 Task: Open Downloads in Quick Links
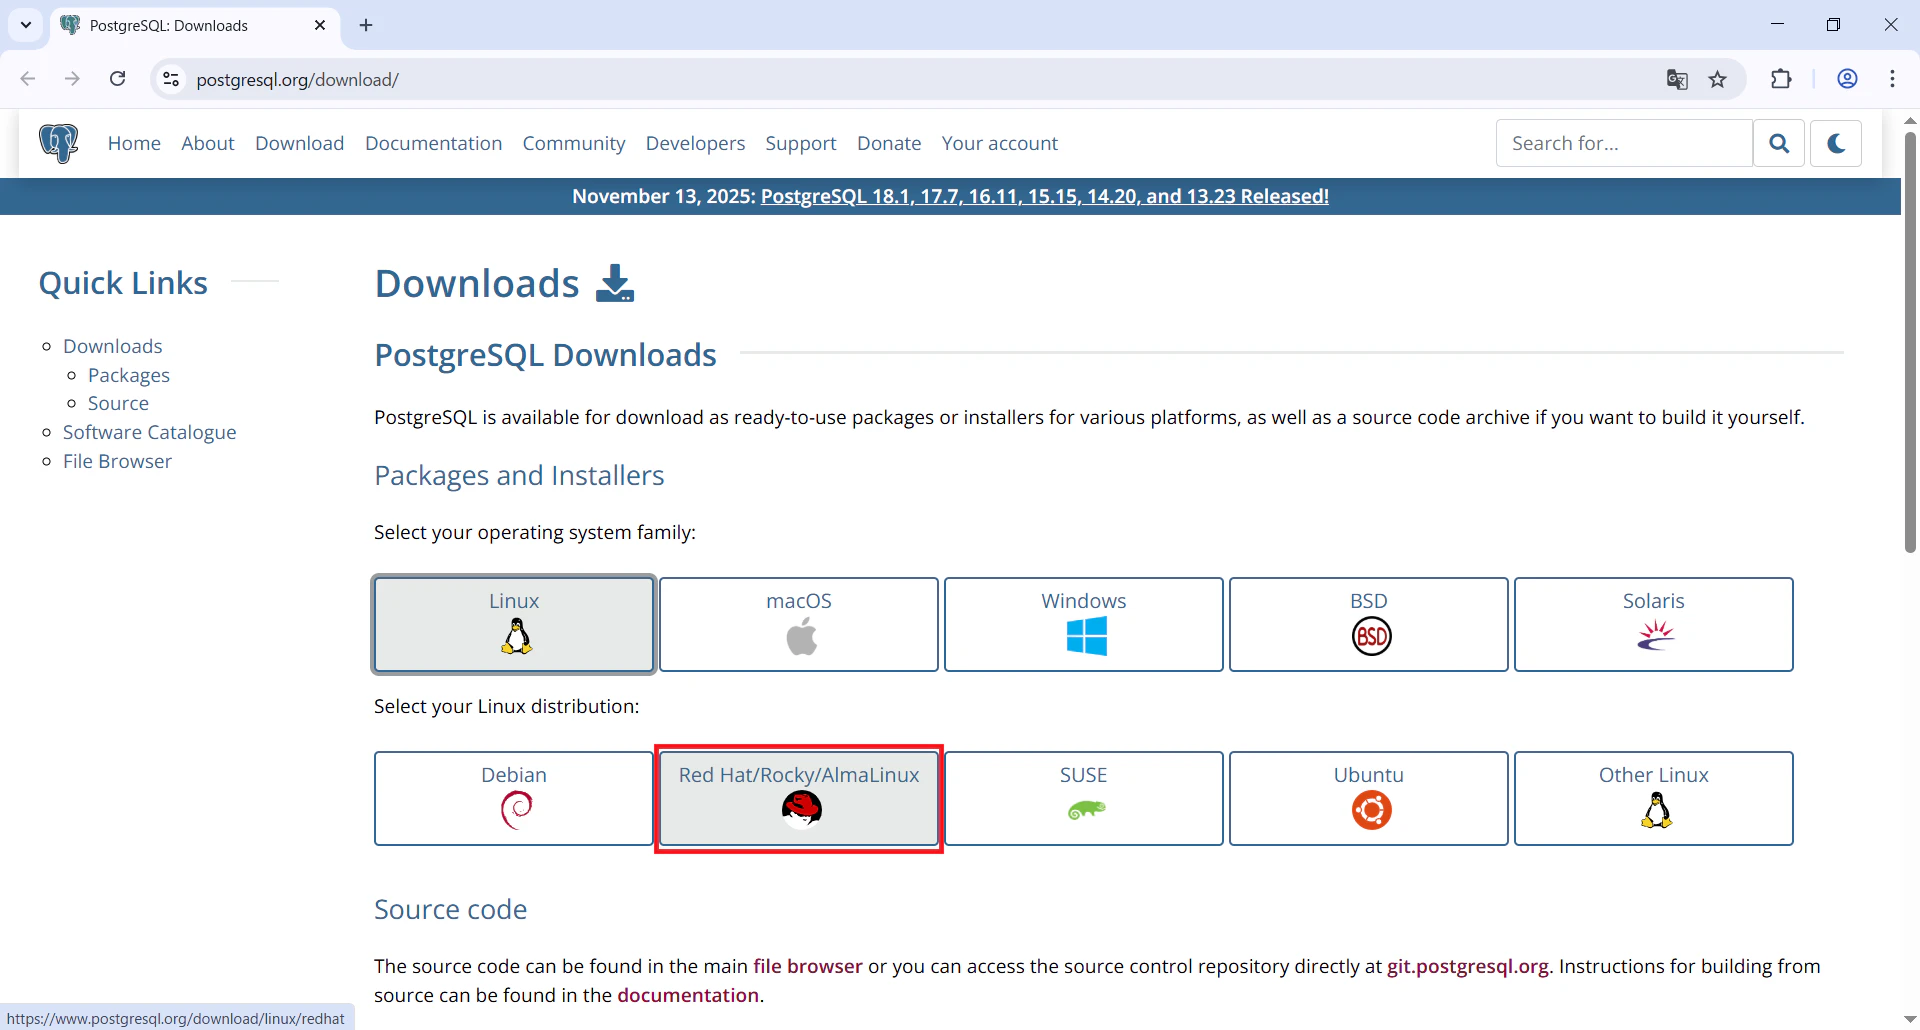pos(113,346)
